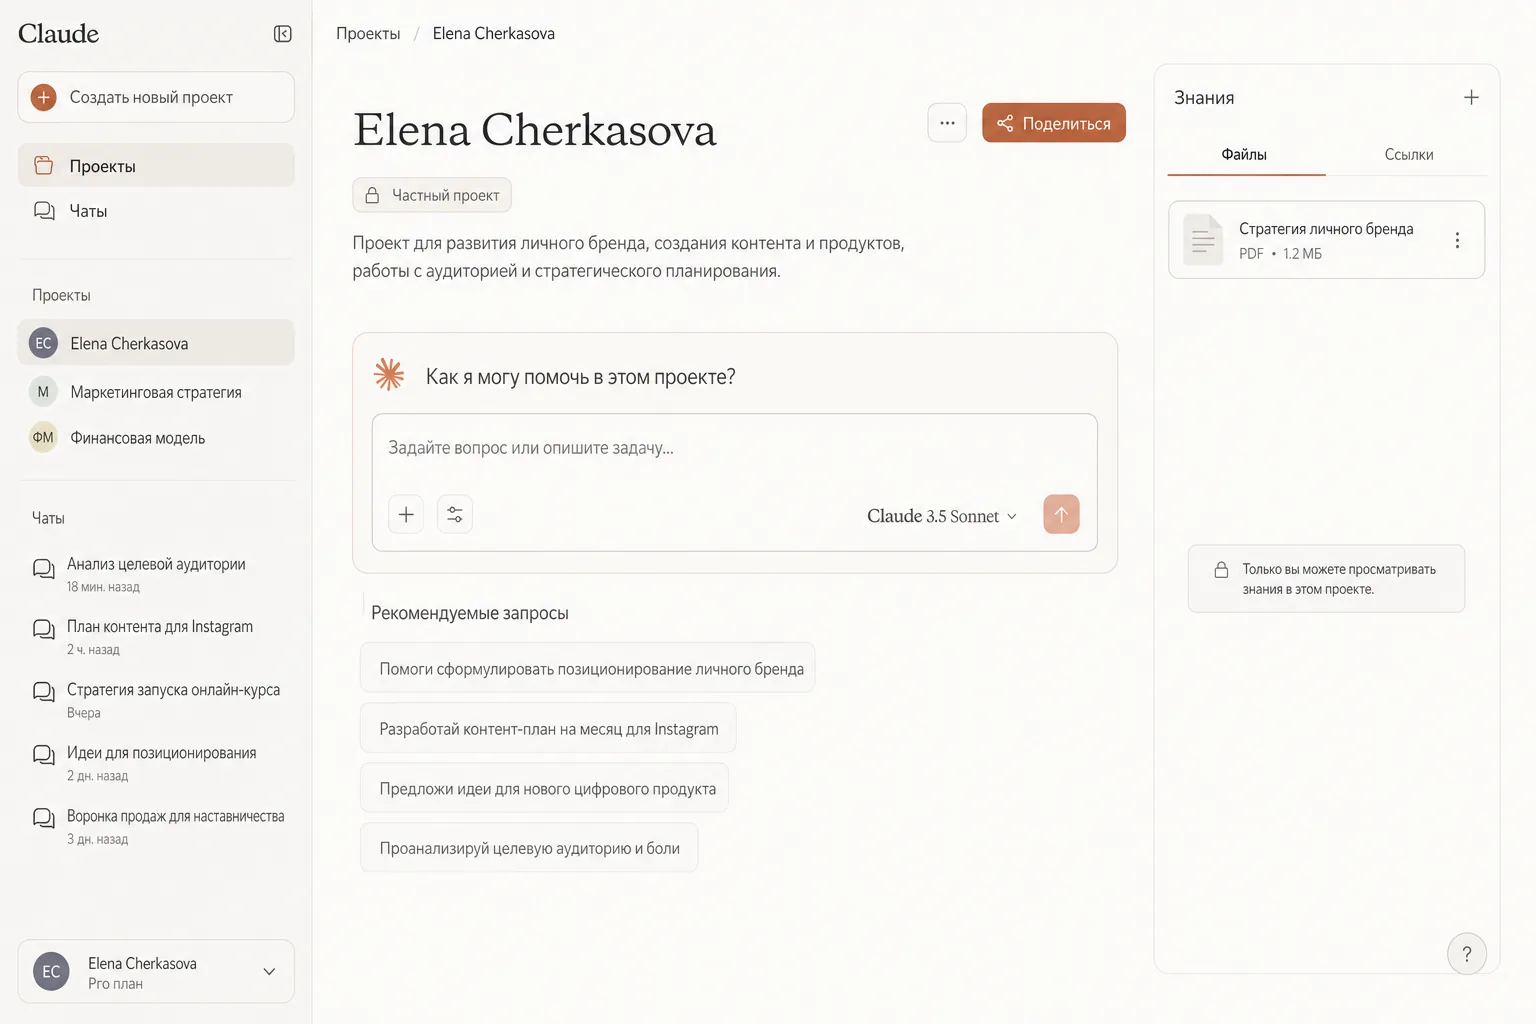Select suggestion Проанализируй целевую аудиторию и боли
The width and height of the screenshot is (1536, 1024).
coord(529,848)
